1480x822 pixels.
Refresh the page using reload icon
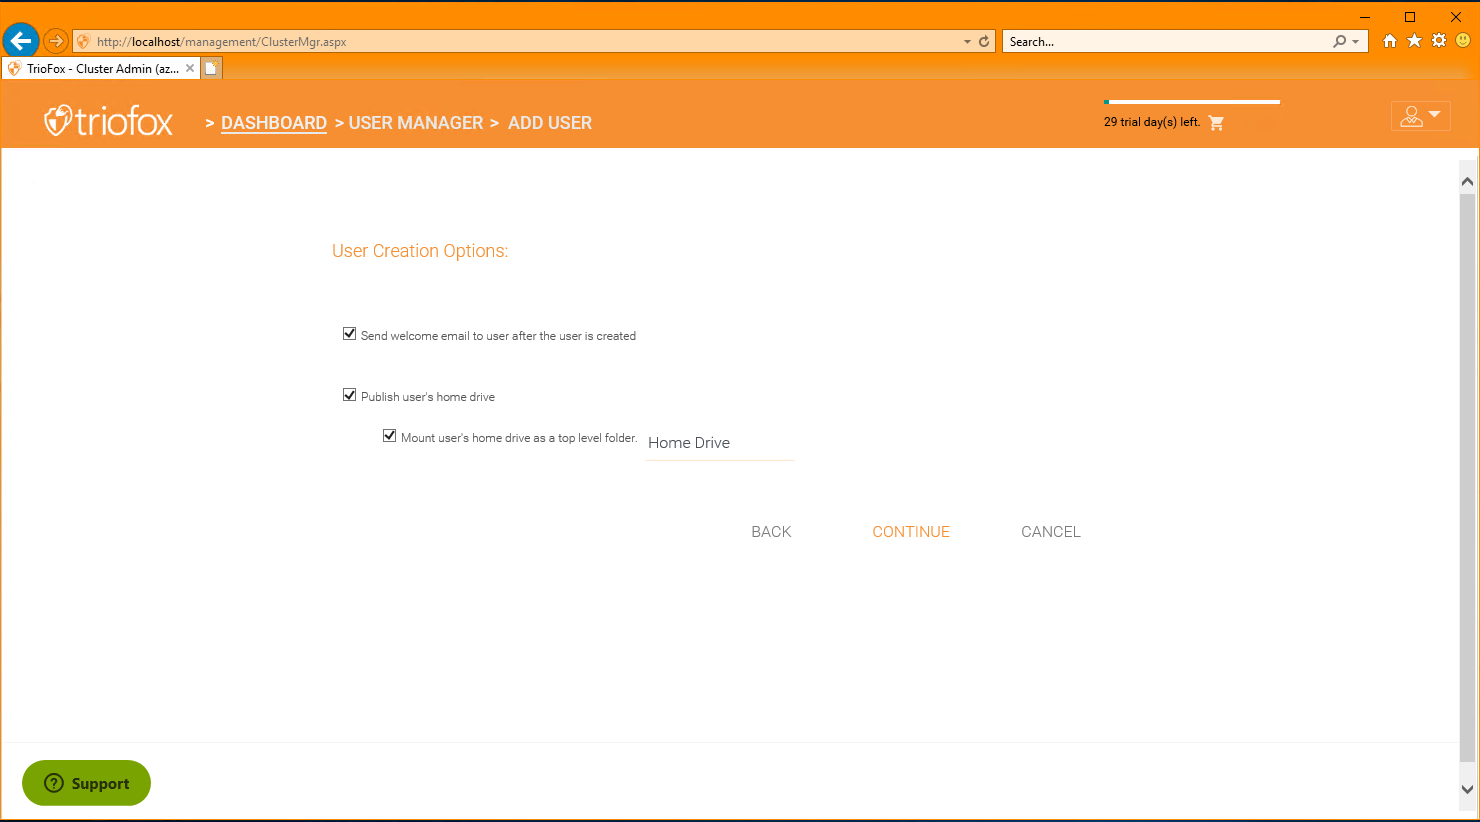[x=984, y=41]
